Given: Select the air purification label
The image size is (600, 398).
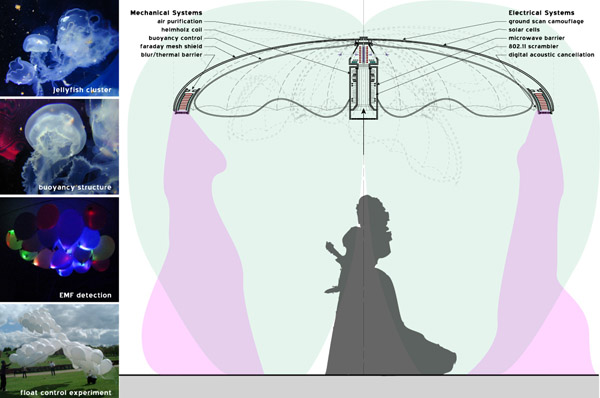Looking at the screenshot, I should [x=179, y=21].
